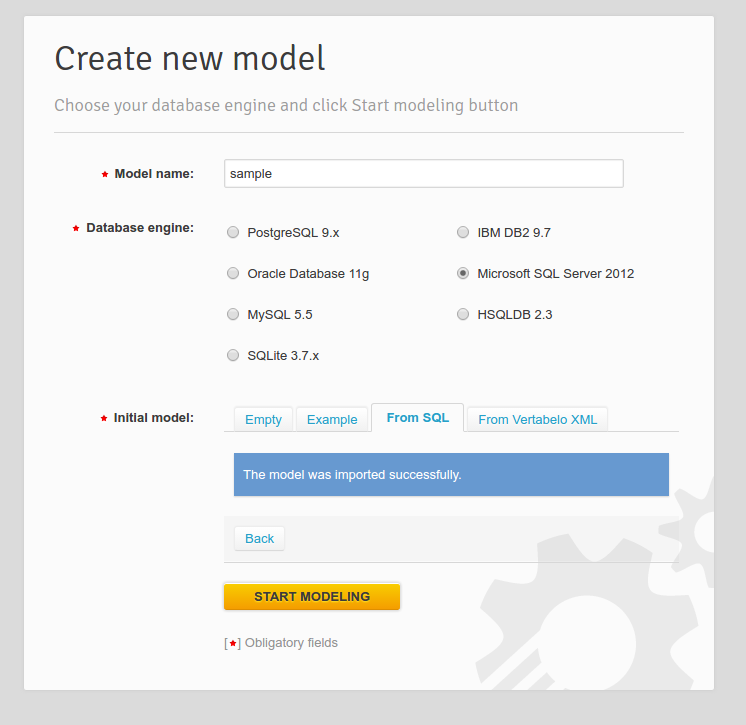
Task: Open the Example tab
Action: (332, 419)
